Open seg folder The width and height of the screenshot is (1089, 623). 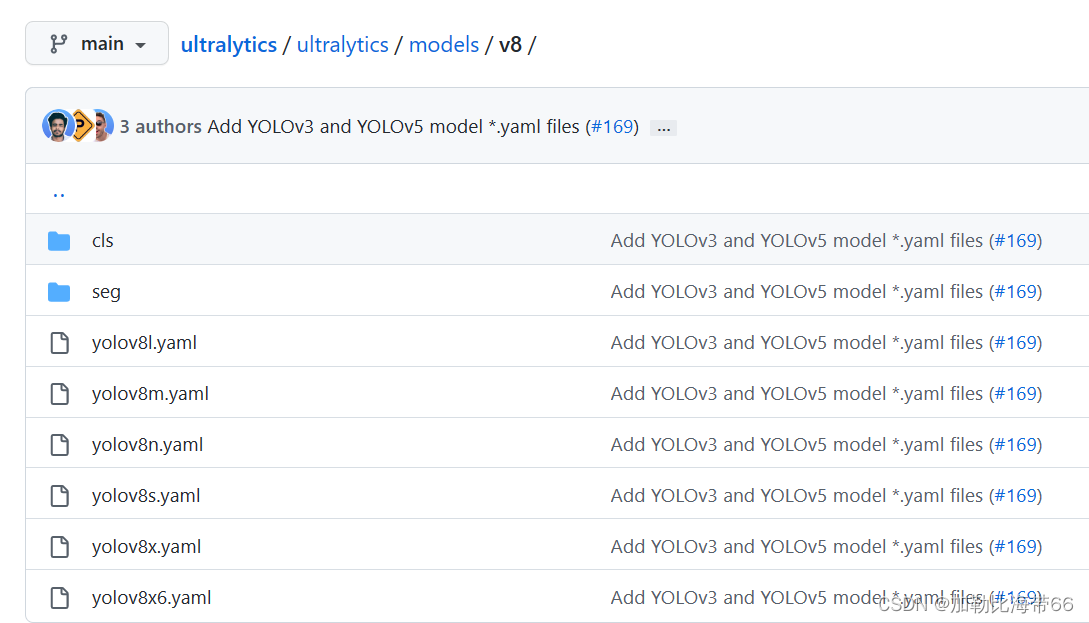click(x=106, y=292)
